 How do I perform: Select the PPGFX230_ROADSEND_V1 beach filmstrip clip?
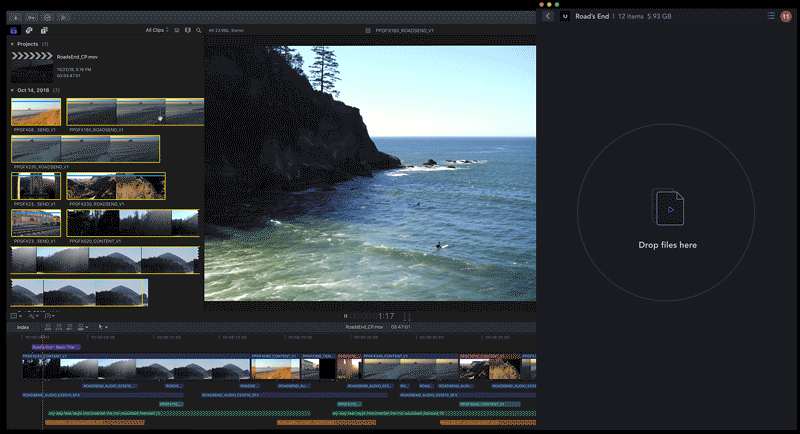pyautogui.click(x=85, y=149)
